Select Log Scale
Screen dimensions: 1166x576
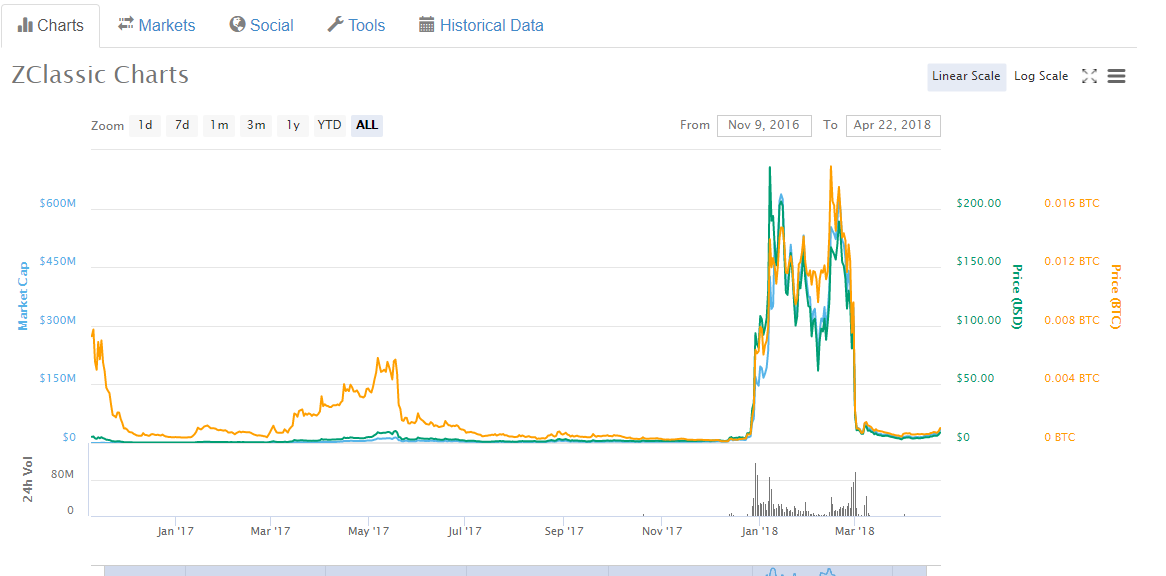tap(1041, 77)
